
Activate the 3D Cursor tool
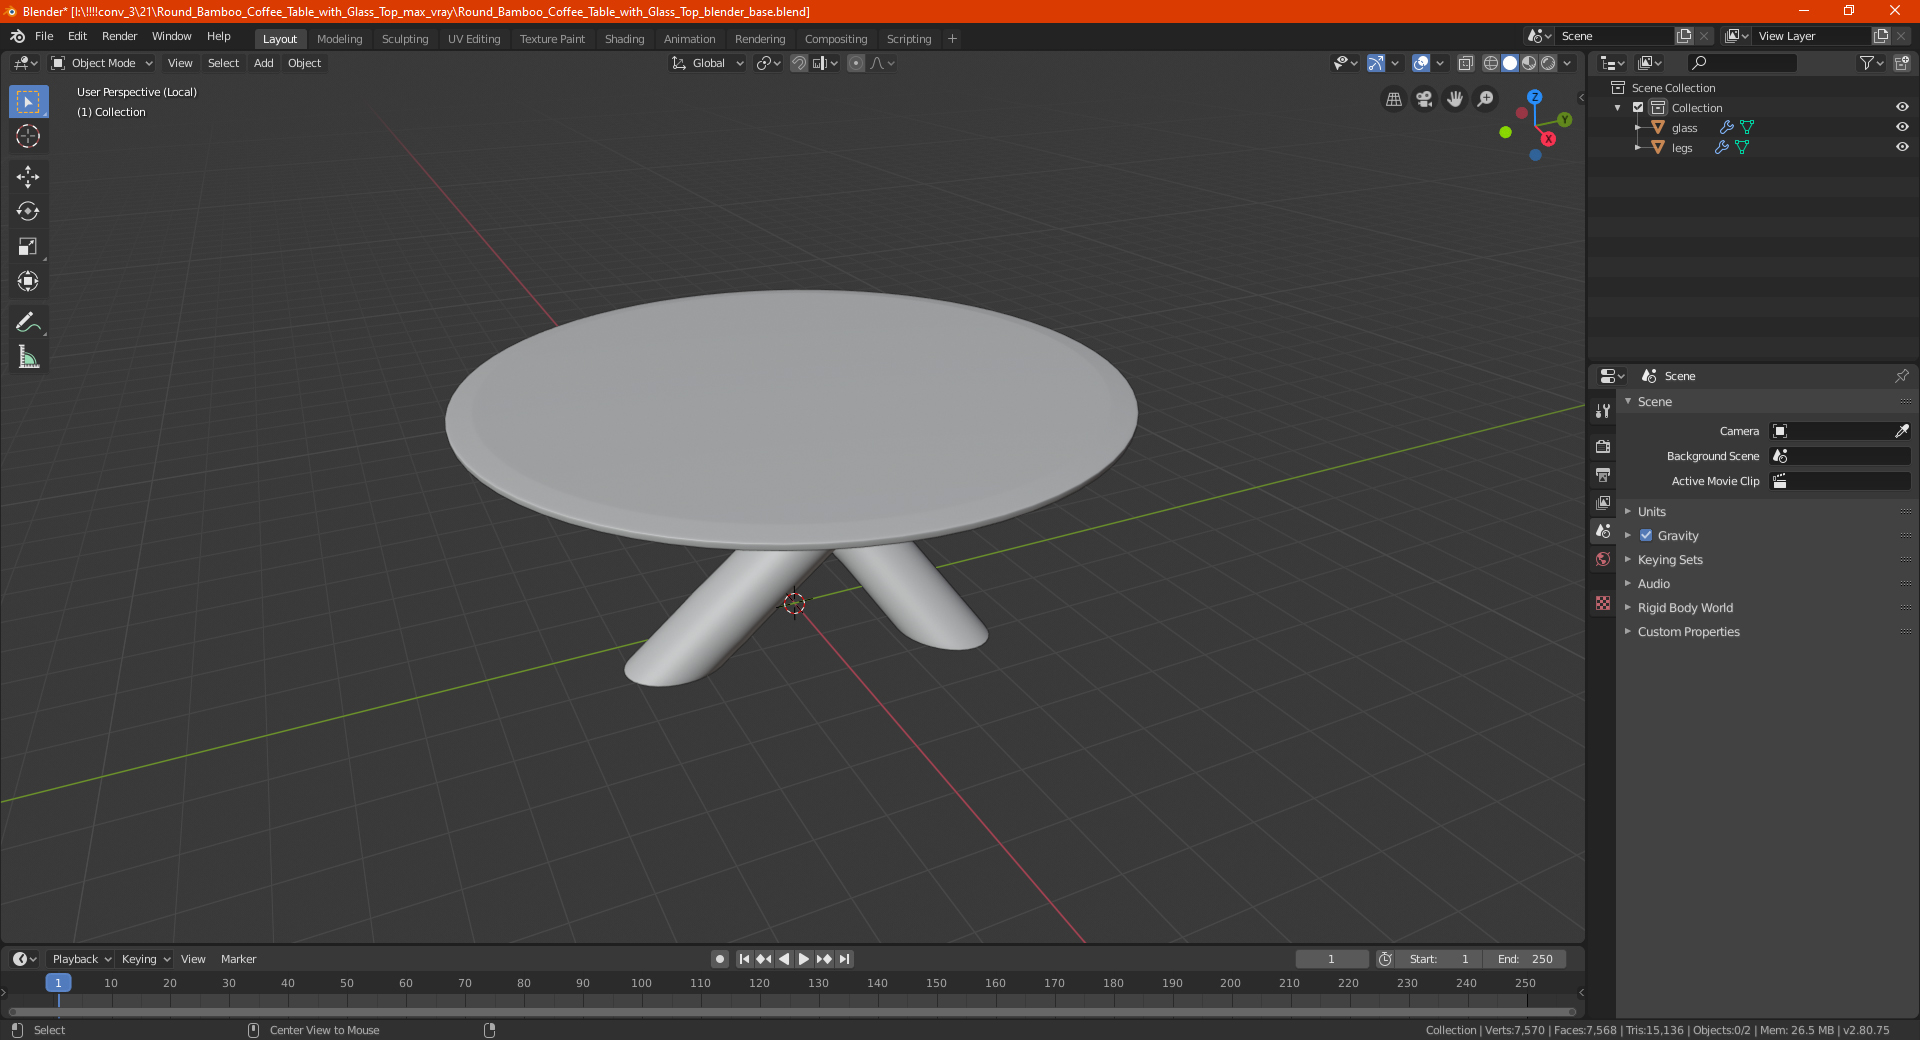coord(28,137)
